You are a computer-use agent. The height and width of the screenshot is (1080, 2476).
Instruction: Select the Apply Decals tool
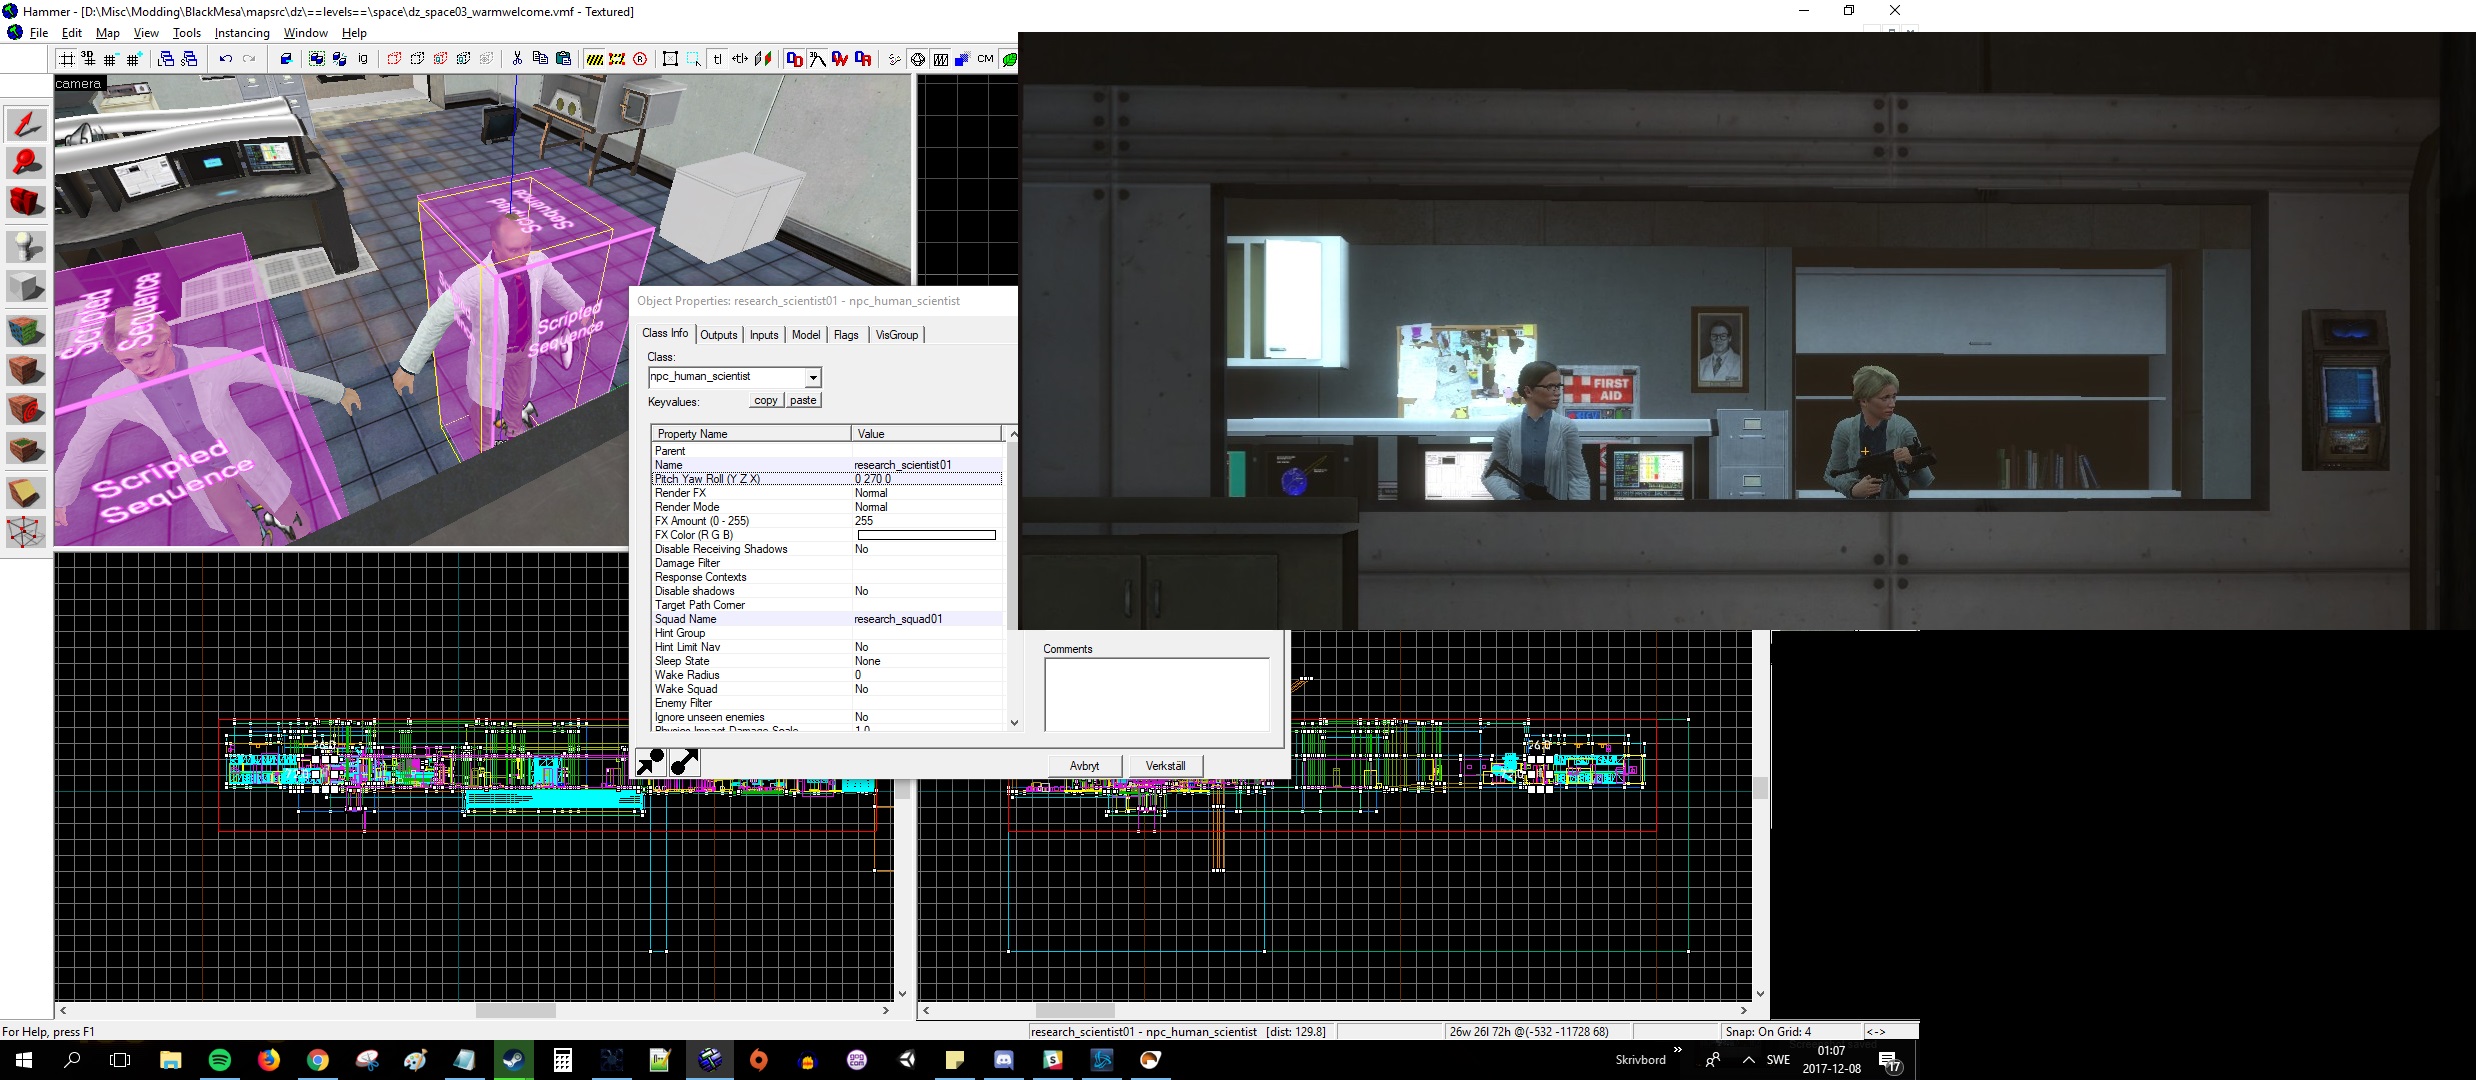click(x=26, y=409)
